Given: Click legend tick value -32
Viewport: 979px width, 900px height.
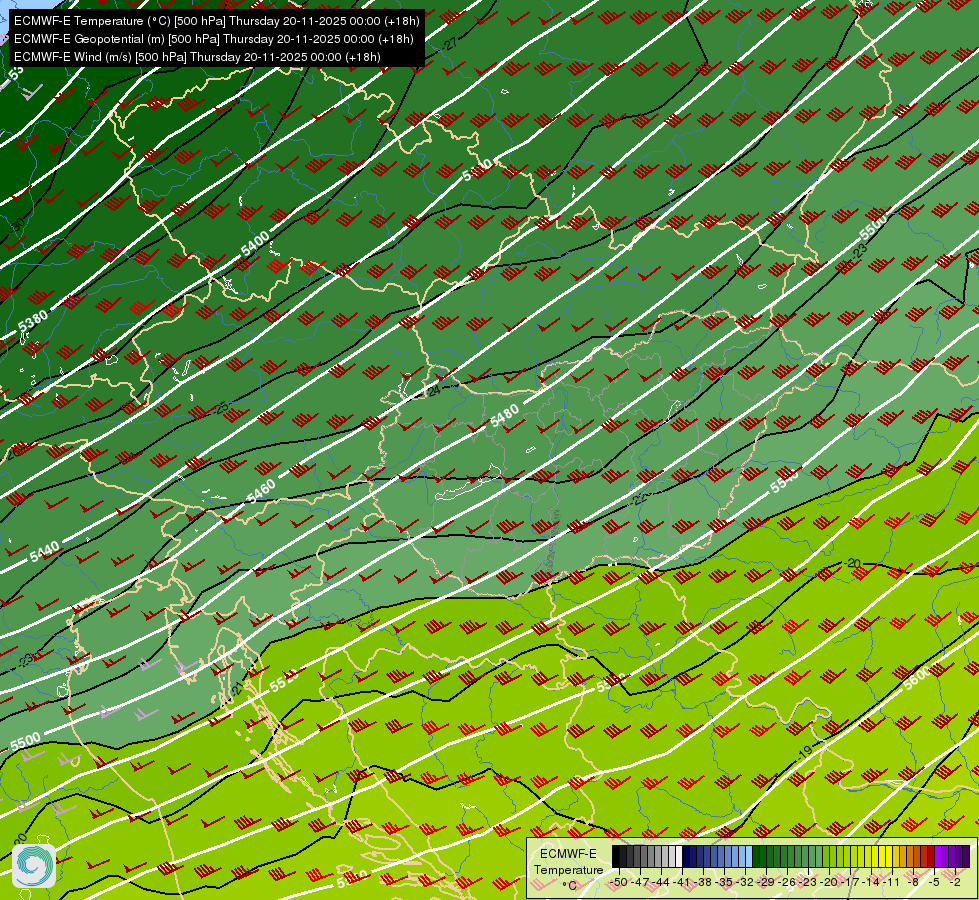Looking at the screenshot, I should point(744,883).
